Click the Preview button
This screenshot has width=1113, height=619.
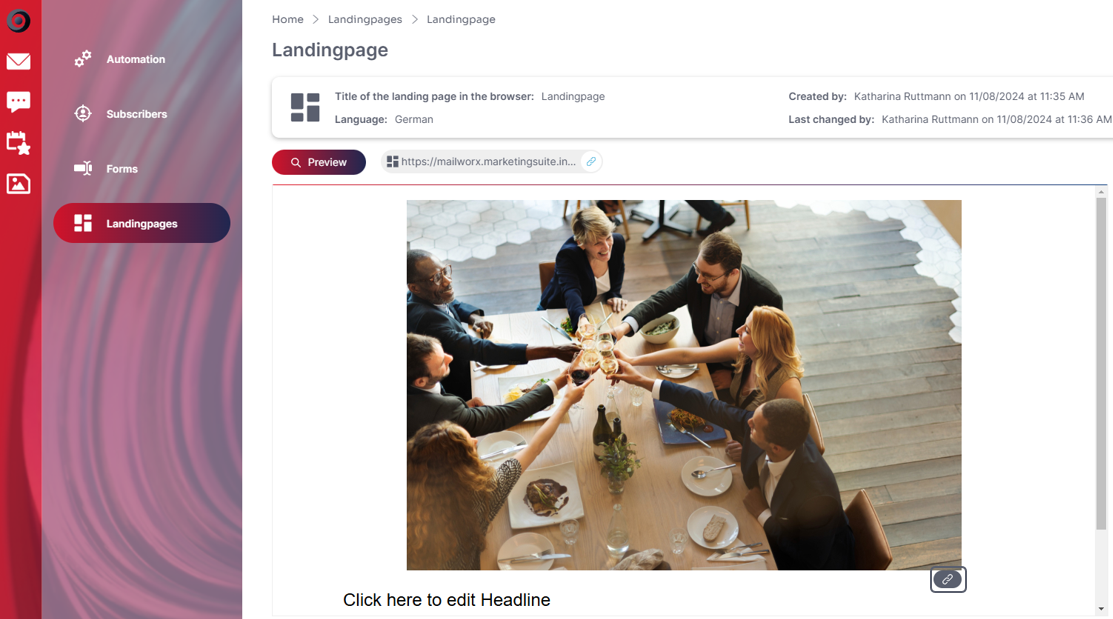(x=319, y=162)
